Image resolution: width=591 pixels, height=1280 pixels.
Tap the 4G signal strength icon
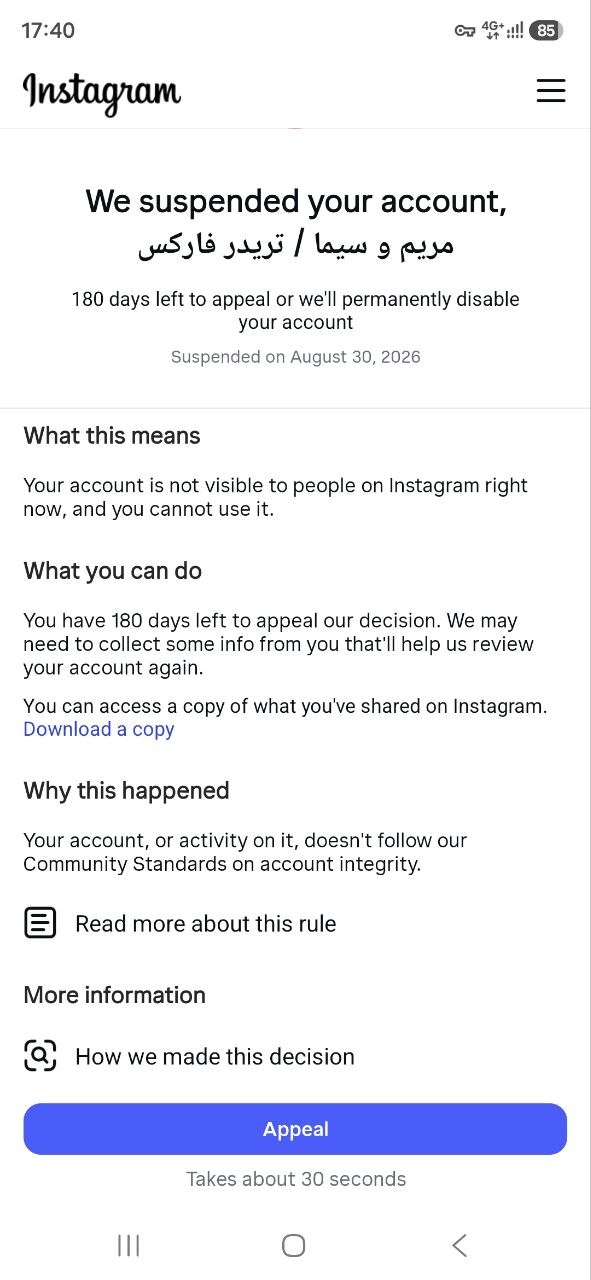503,31
